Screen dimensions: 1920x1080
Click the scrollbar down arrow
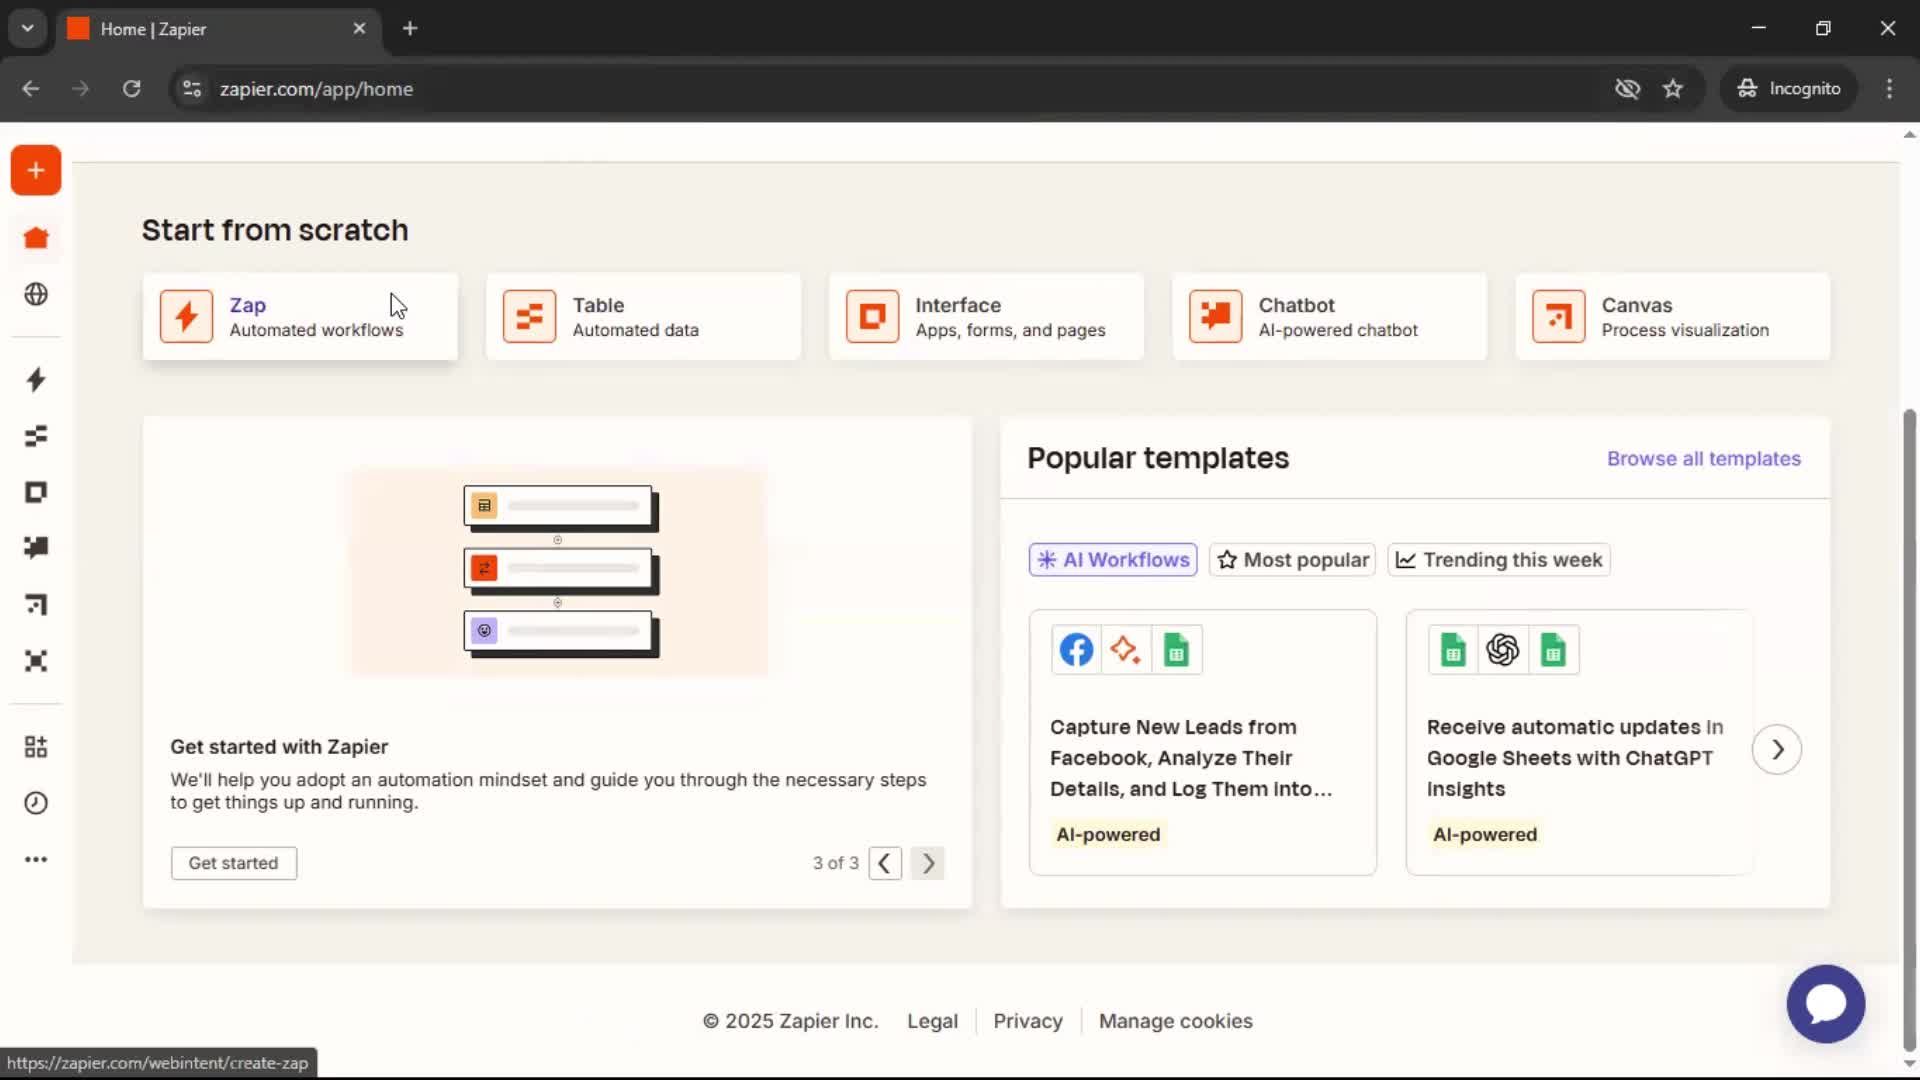(1909, 1064)
